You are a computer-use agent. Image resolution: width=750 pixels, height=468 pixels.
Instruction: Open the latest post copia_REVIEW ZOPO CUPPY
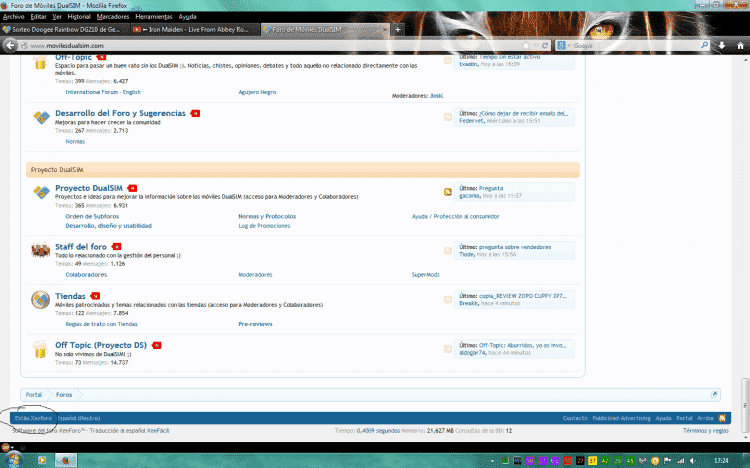point(522,296)
